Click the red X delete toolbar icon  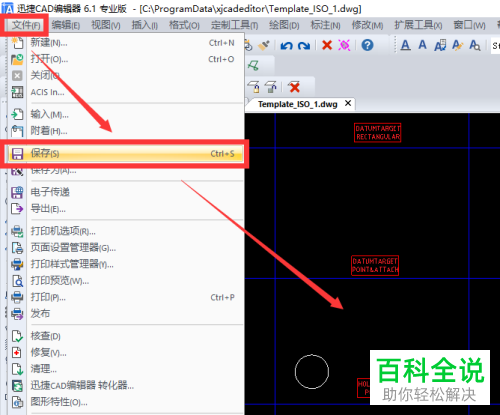(x=327, y=45)
